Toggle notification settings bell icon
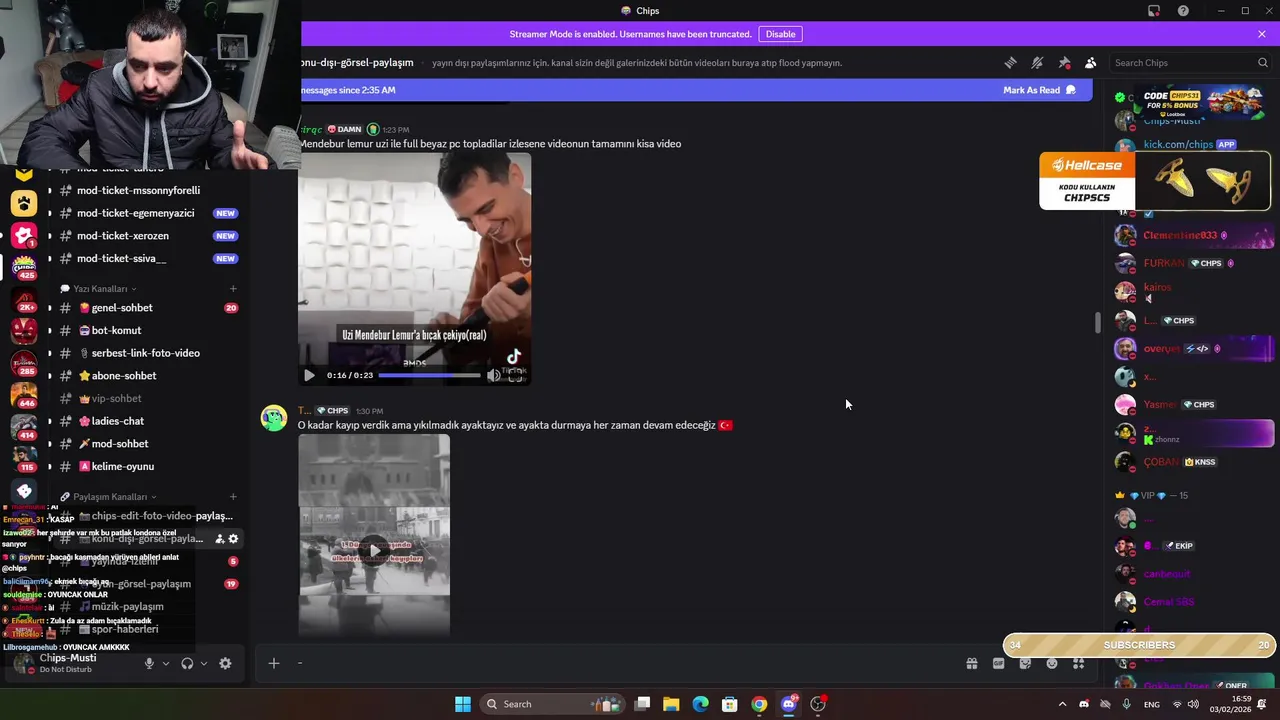The height and width of the screenshot is (720, 1280). pyautogui.click(x=1037, y=62)
